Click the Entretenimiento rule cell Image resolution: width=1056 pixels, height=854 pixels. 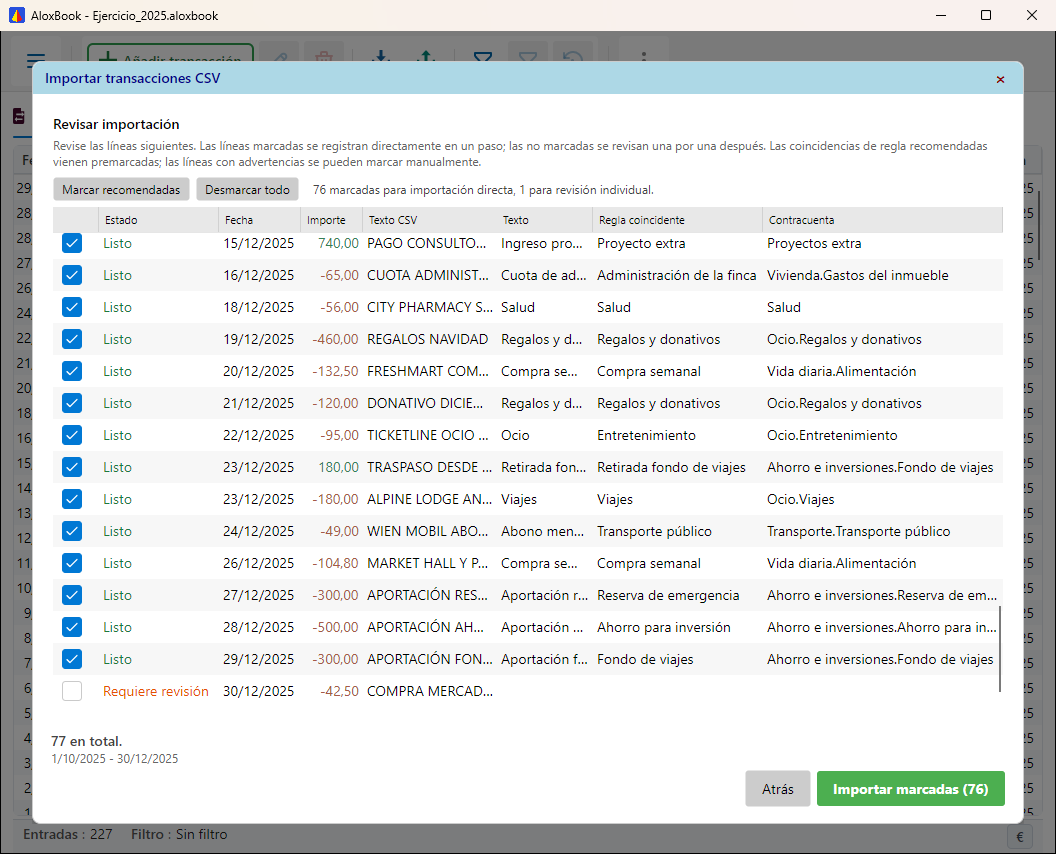[646, 435]
